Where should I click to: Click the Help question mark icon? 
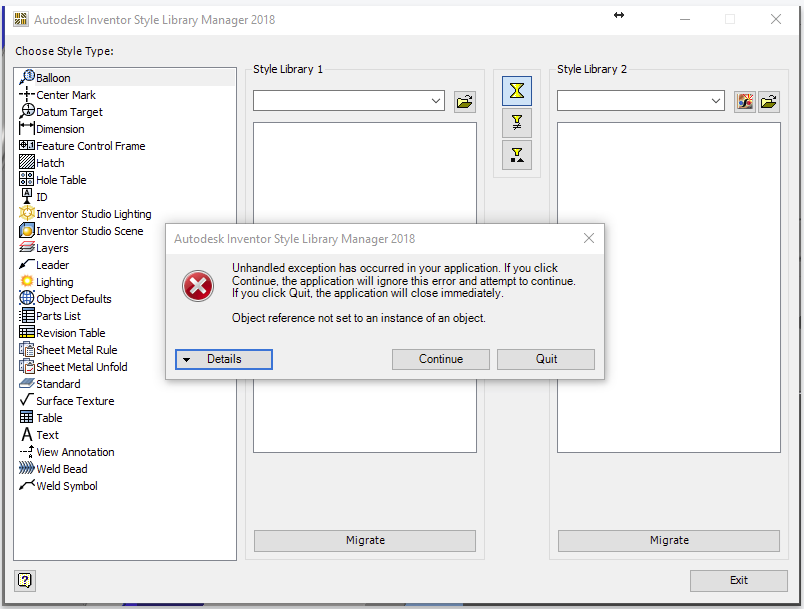tap(24, 580)
